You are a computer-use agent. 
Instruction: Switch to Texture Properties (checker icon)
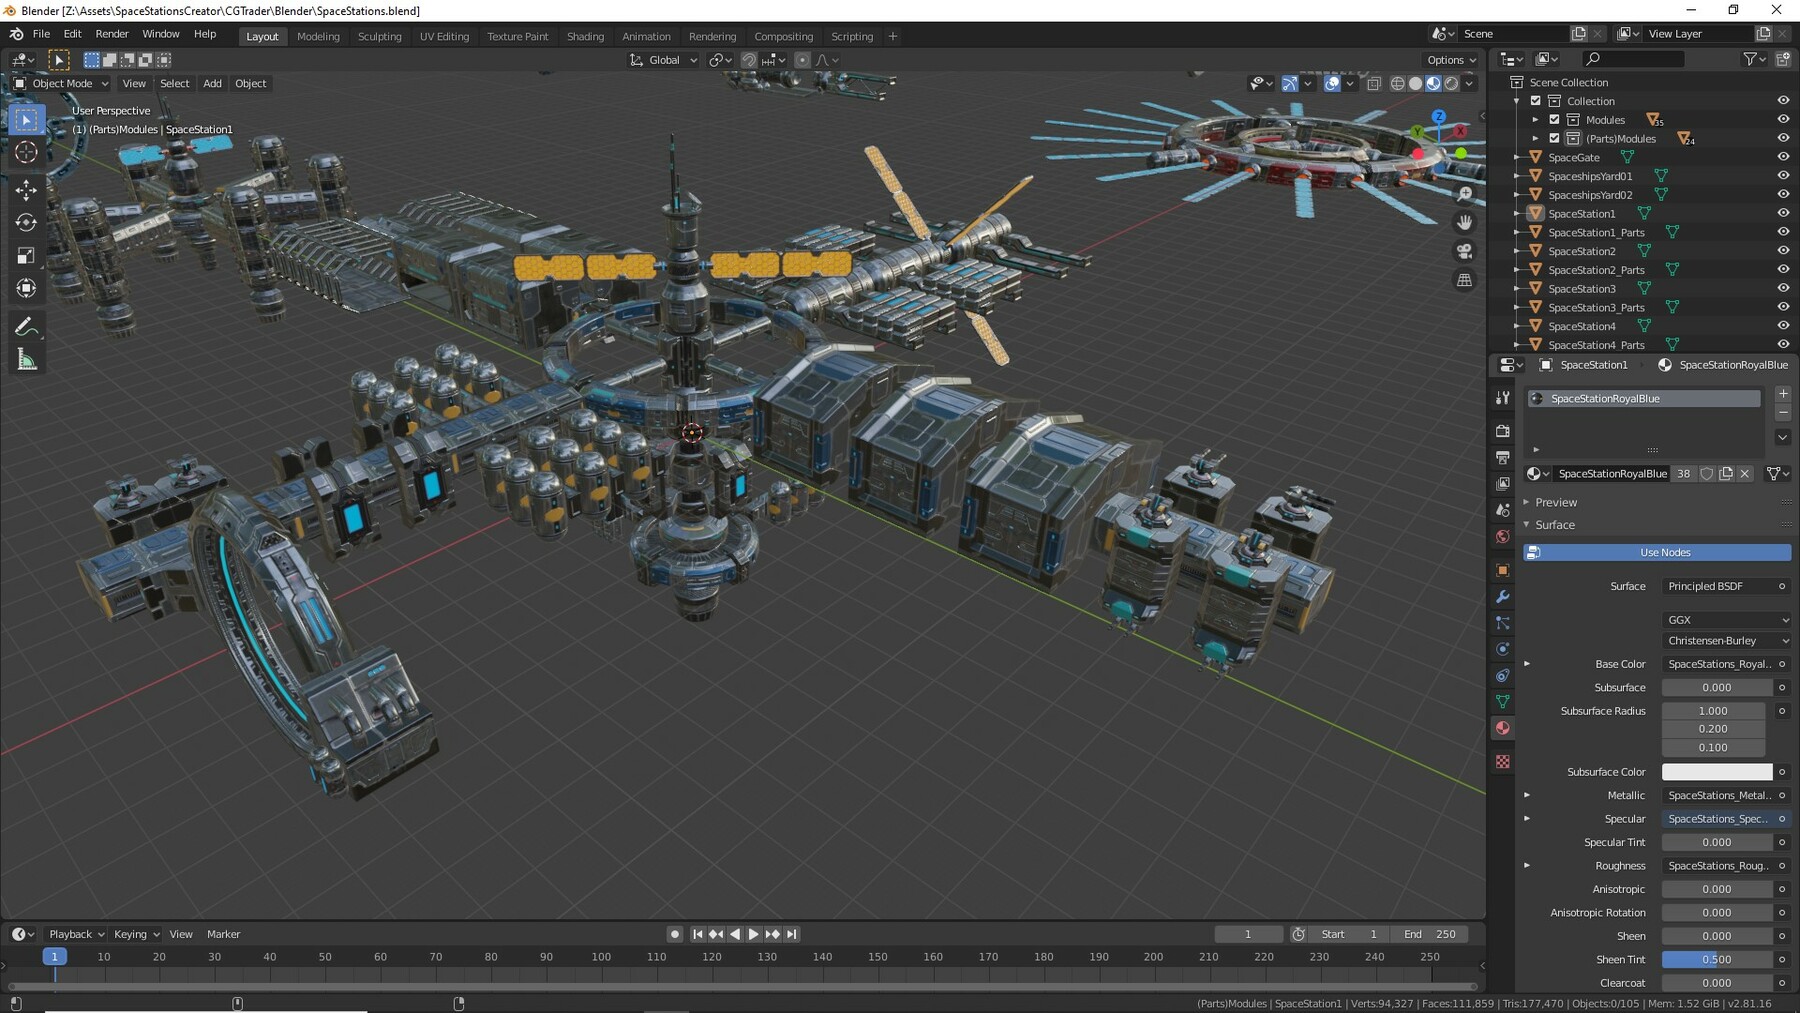[x=1503, y=762]
